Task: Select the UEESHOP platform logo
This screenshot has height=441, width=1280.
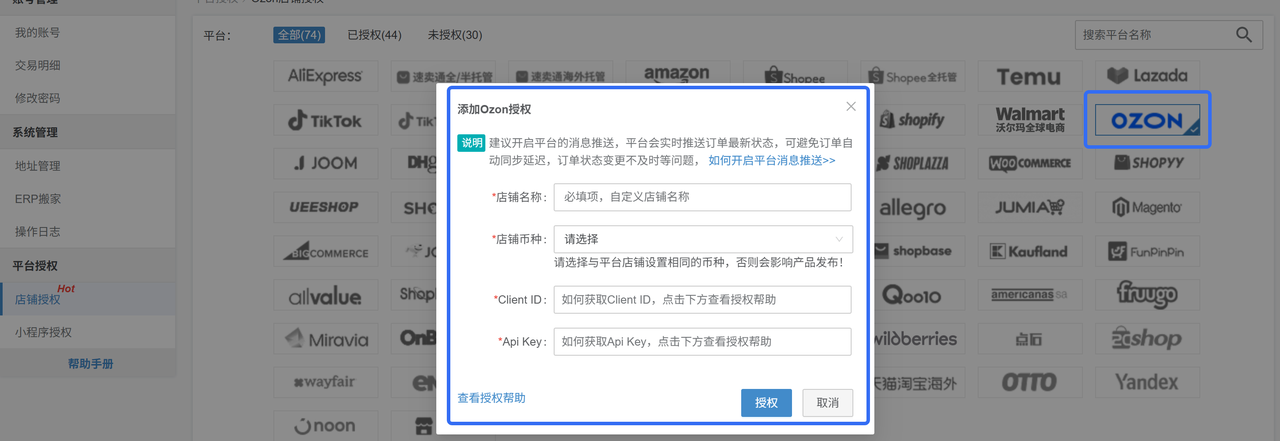Action: 325,208
